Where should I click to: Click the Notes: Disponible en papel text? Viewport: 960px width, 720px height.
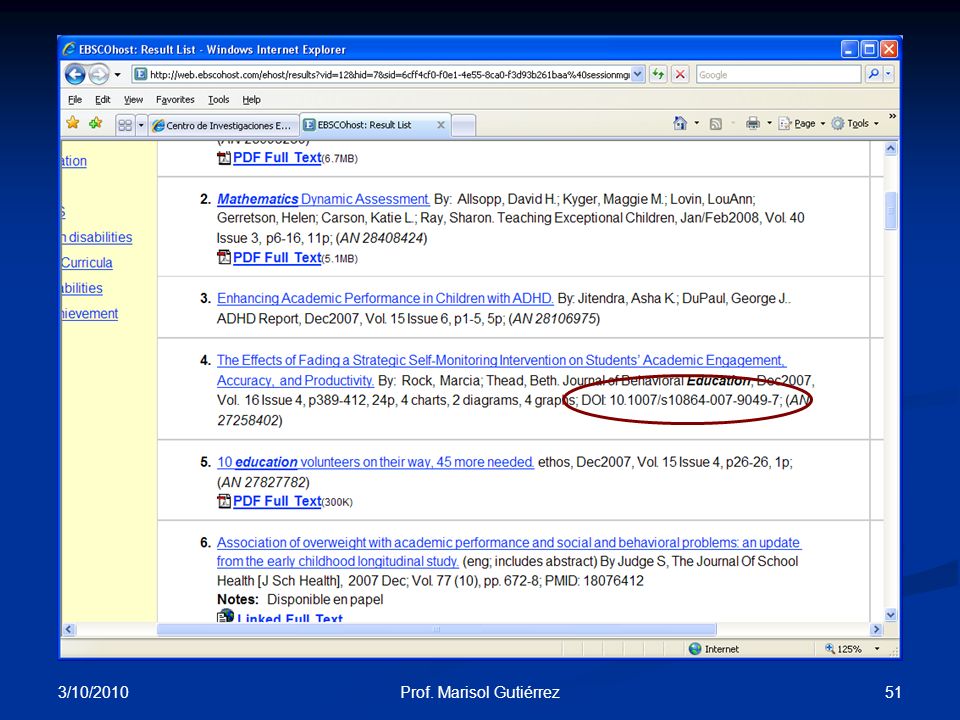coord(300,599)
